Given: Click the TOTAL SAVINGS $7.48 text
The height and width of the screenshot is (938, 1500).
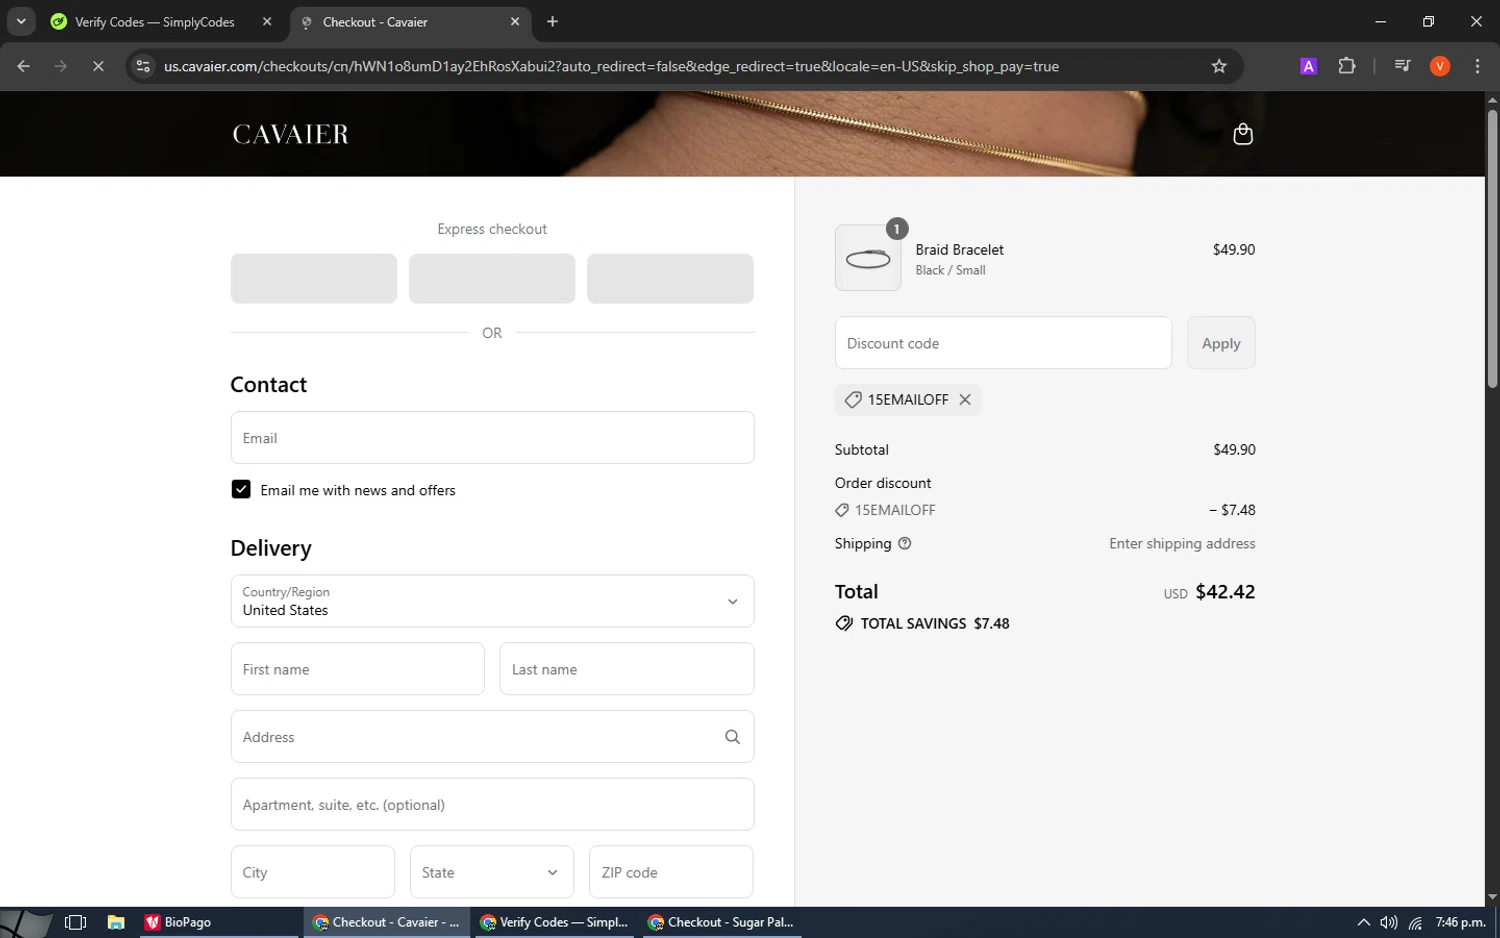Looking at the screenshot, I should [935, 623].
